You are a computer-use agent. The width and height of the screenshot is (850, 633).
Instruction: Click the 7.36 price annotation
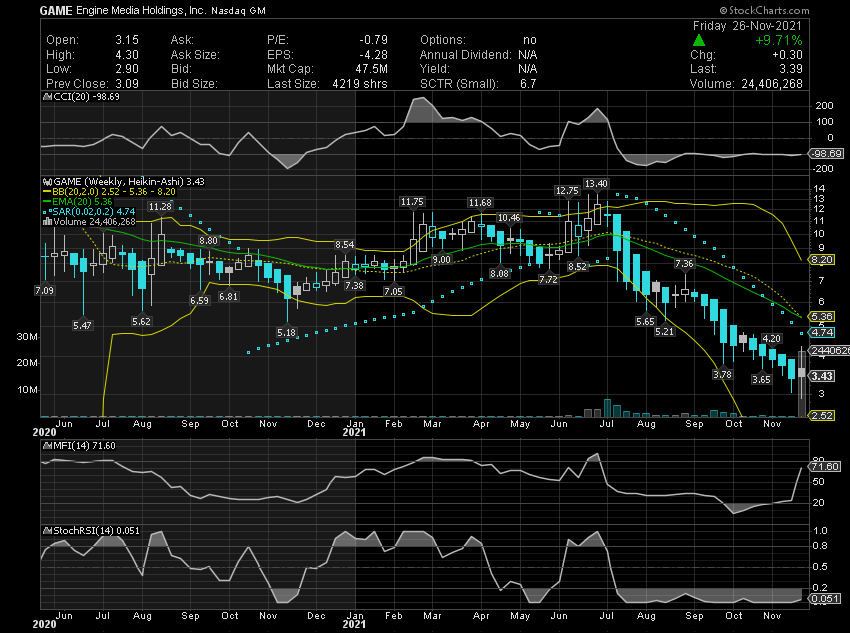684,264
